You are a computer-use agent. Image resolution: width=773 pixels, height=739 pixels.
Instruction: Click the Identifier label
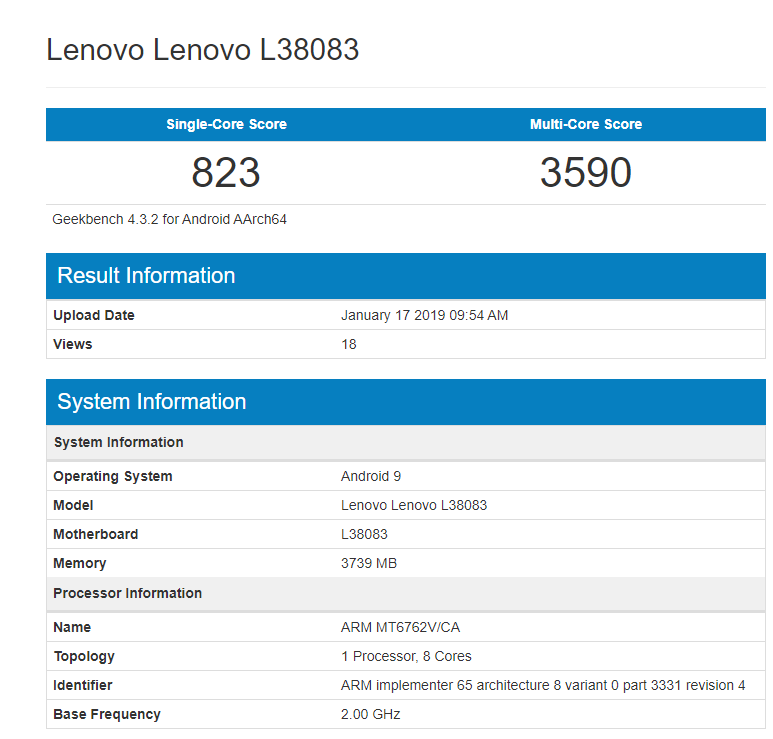click(83, 685)
